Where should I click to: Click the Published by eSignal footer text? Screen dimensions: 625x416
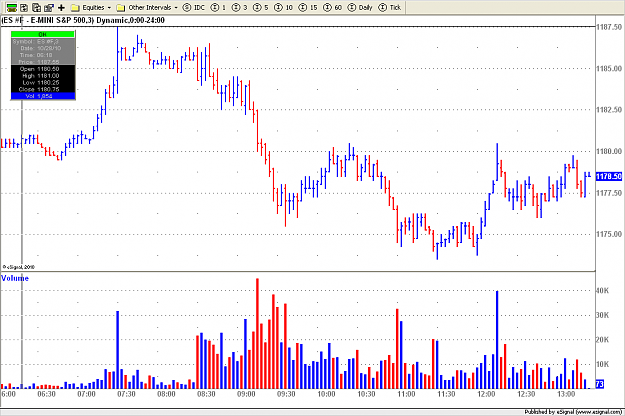pos(573,412)
